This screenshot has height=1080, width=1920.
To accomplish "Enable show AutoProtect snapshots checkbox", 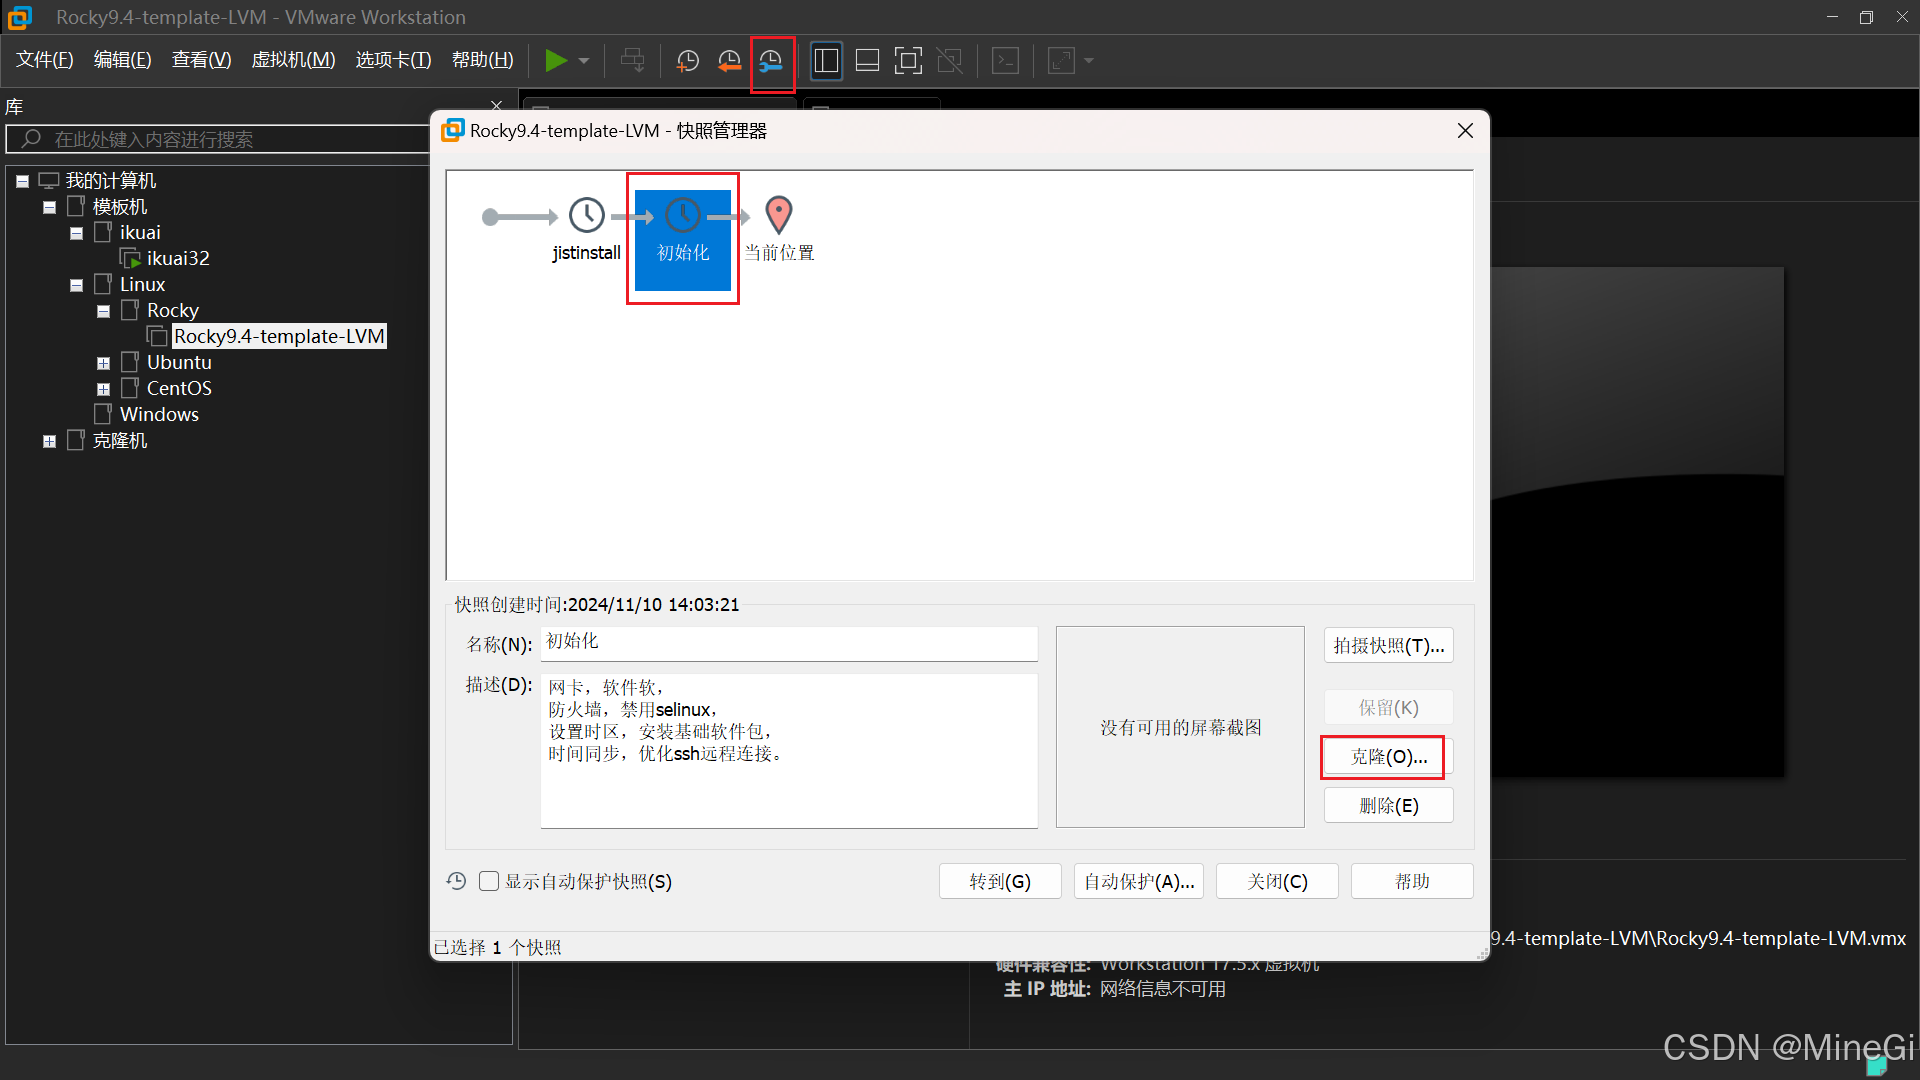I will 489,881.
